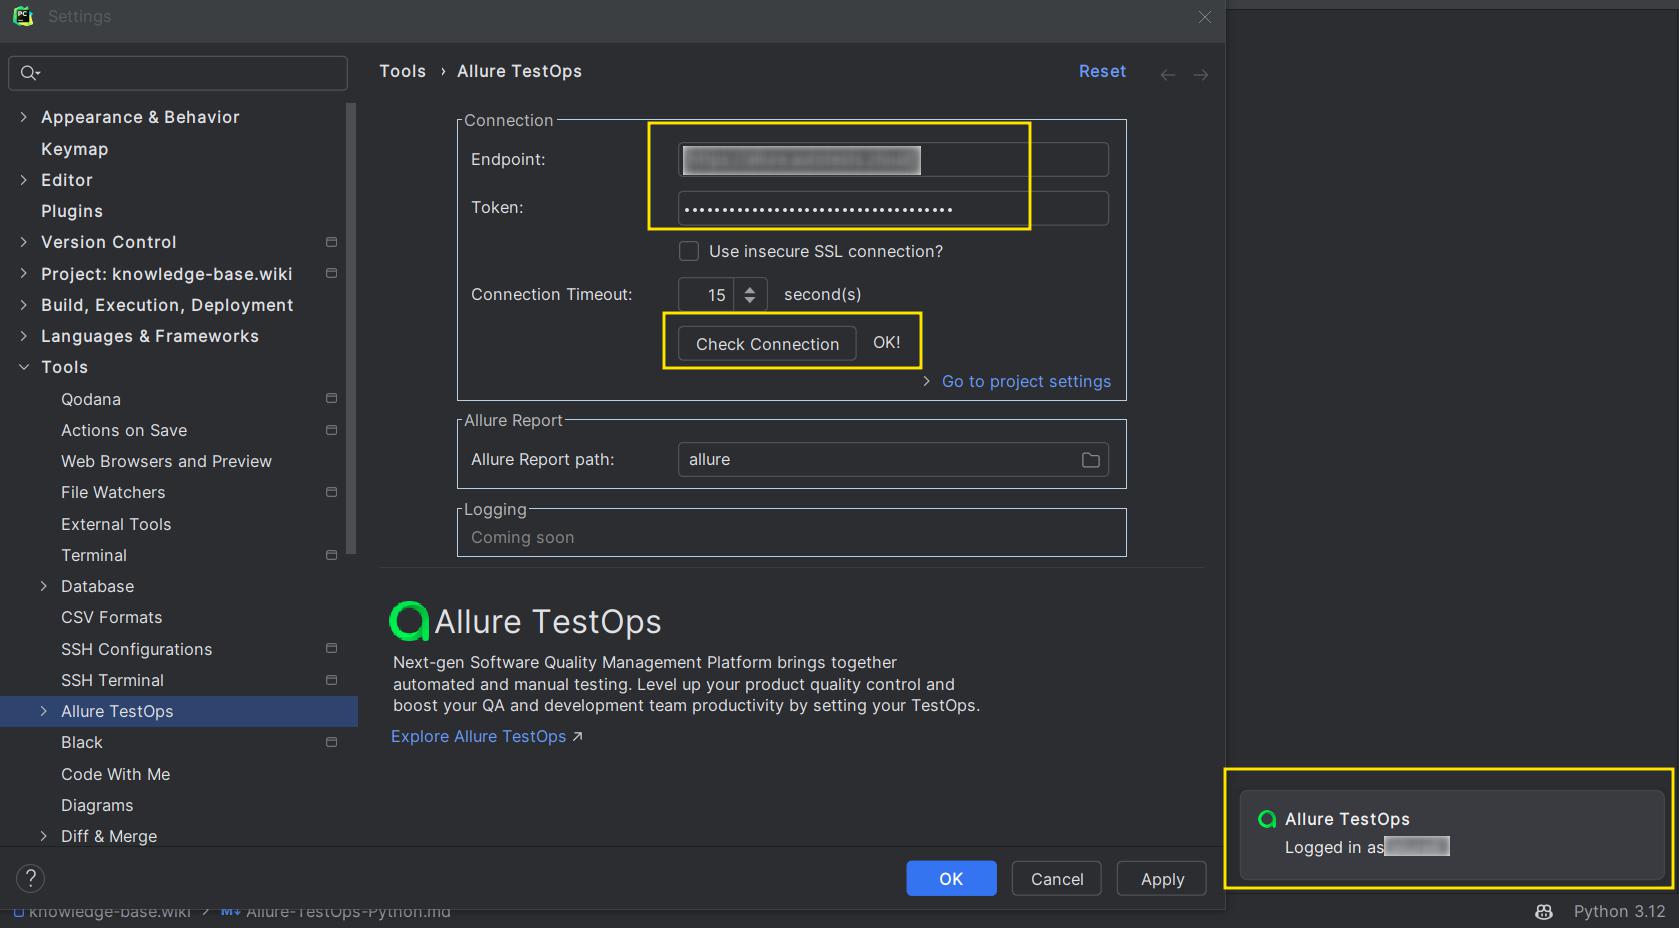Select Web Browsers and Preview
This screenshot has width=1679, height=928.
click(166, 461)
